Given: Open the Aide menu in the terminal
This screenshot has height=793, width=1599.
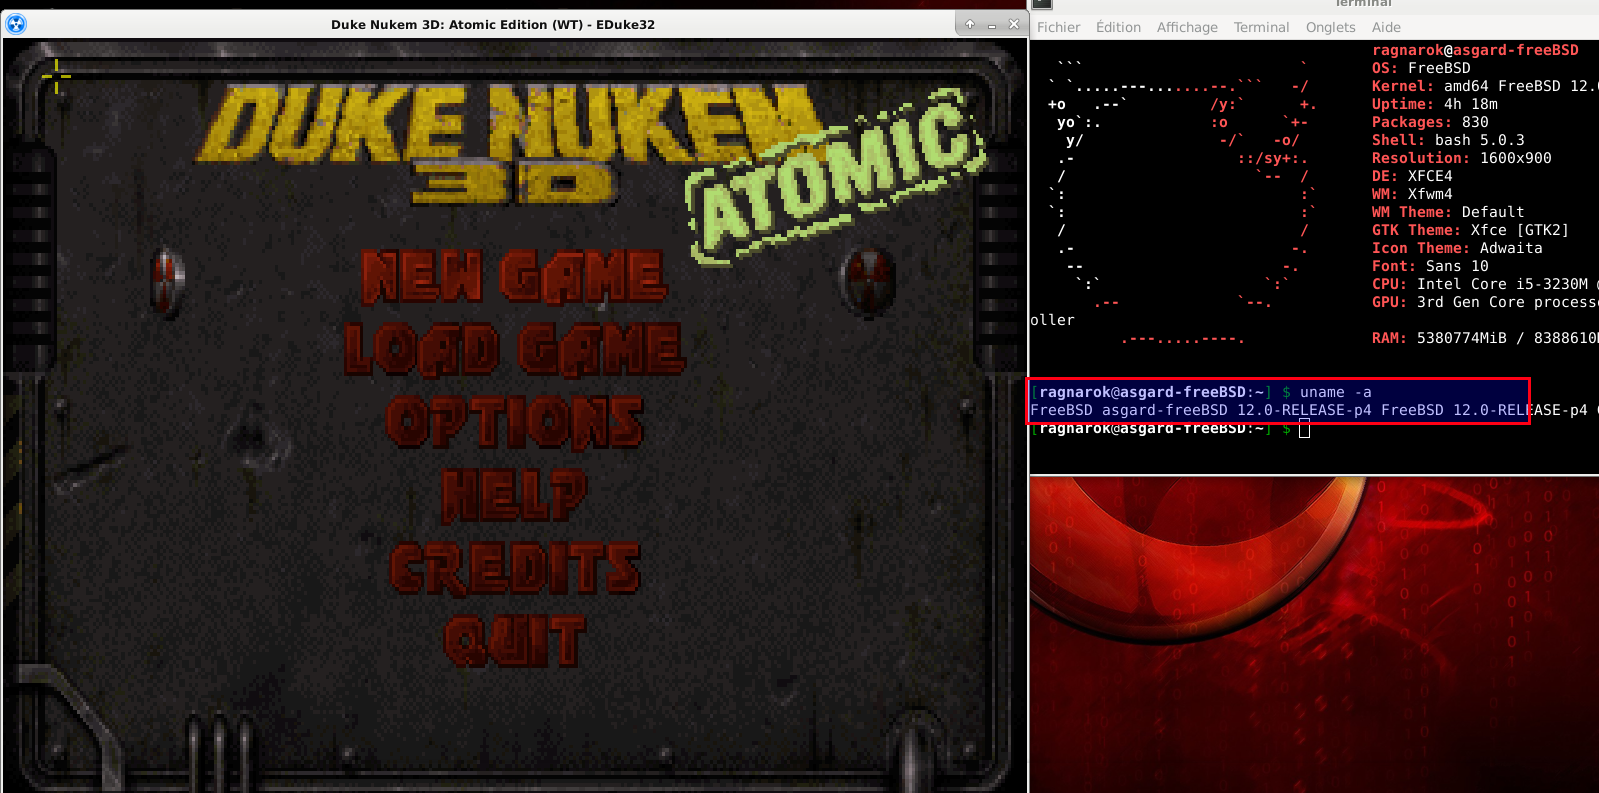Looking at the screenshot, I should click(1386, 27).
